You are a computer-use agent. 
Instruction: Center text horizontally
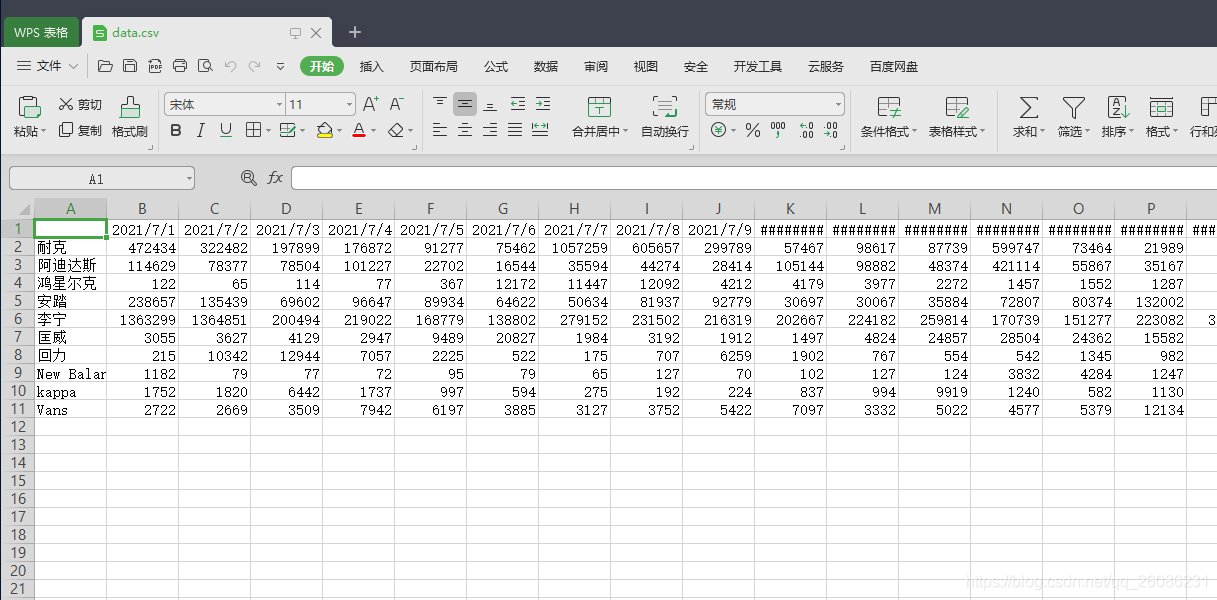465,130
